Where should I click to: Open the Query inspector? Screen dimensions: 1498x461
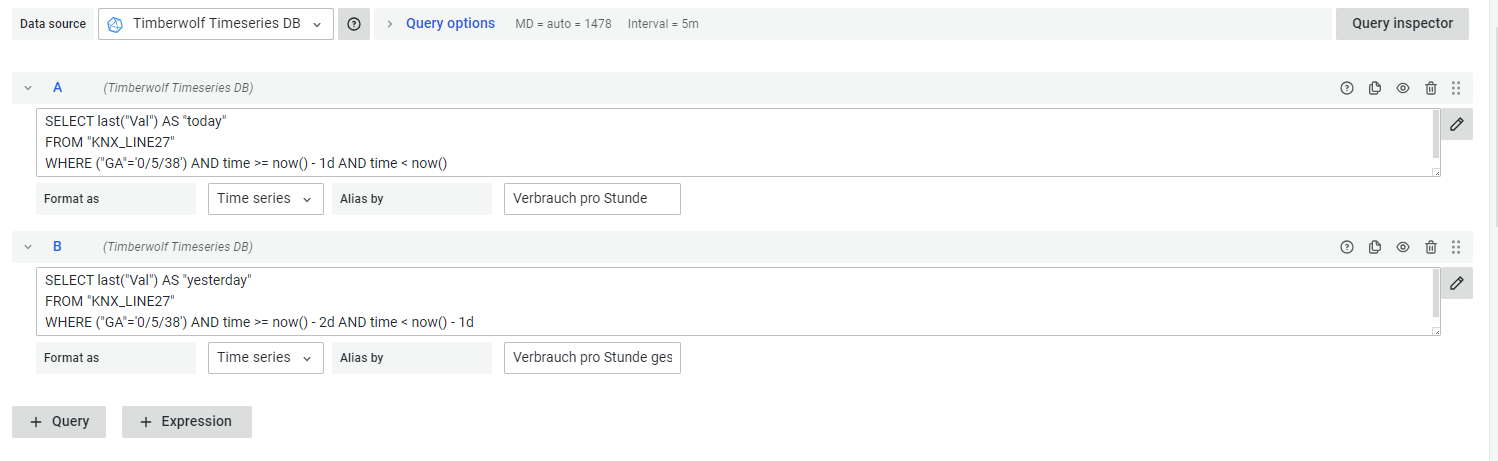1401,24
